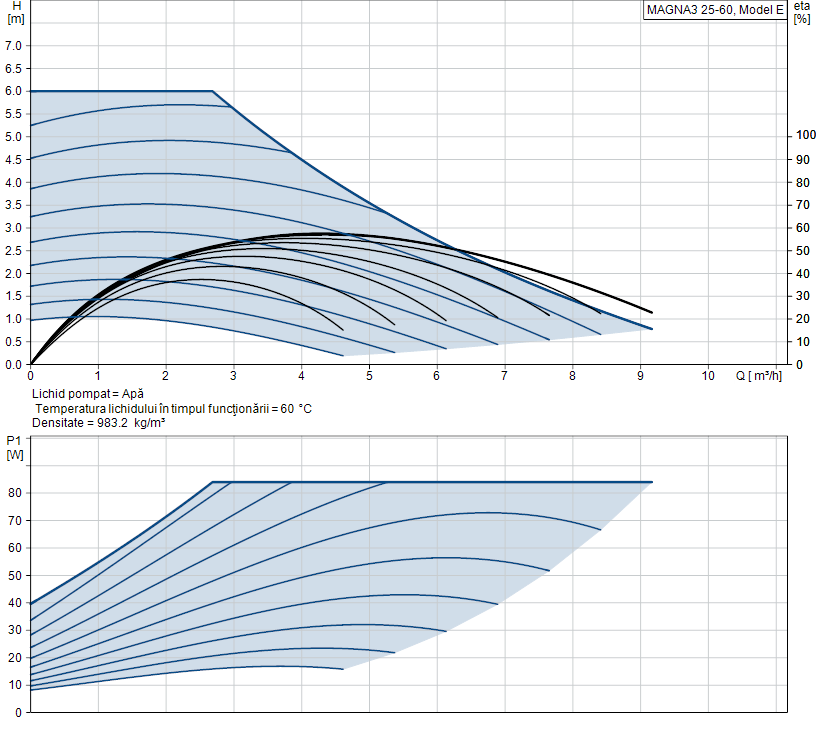The image size is (818, 729).
Task: Click the 9 tick on the Q flow axis
Action: 640,377
